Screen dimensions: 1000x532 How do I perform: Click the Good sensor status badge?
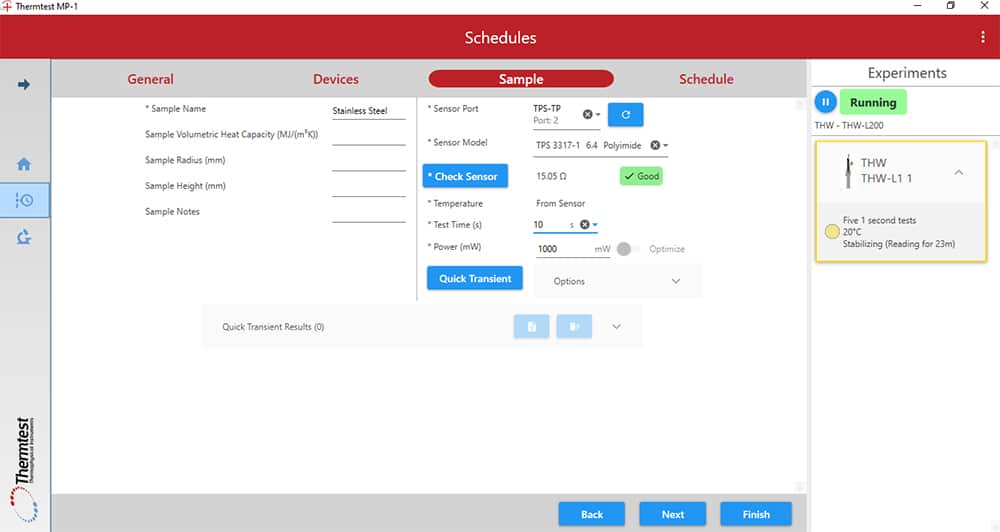point(641,176)
